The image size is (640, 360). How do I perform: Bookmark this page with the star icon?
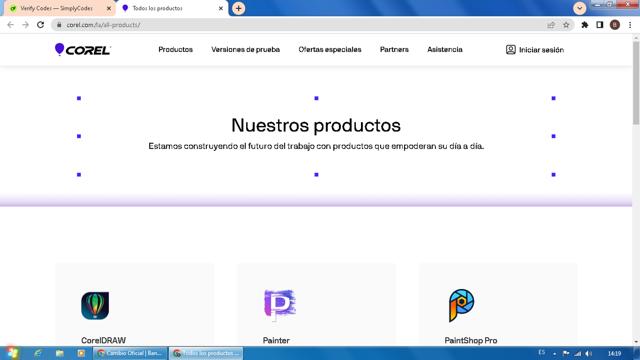coord(566,25)
